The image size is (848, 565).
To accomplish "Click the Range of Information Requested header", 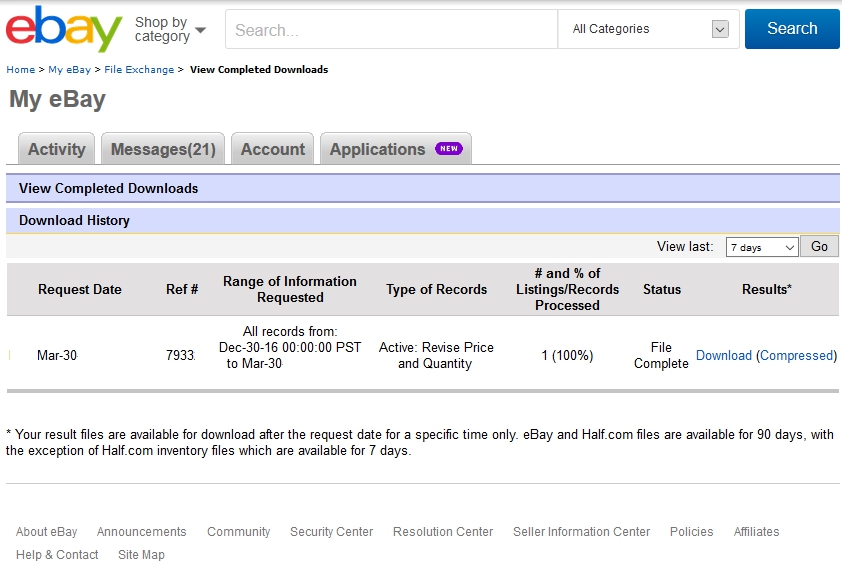I will coord(290,289).
